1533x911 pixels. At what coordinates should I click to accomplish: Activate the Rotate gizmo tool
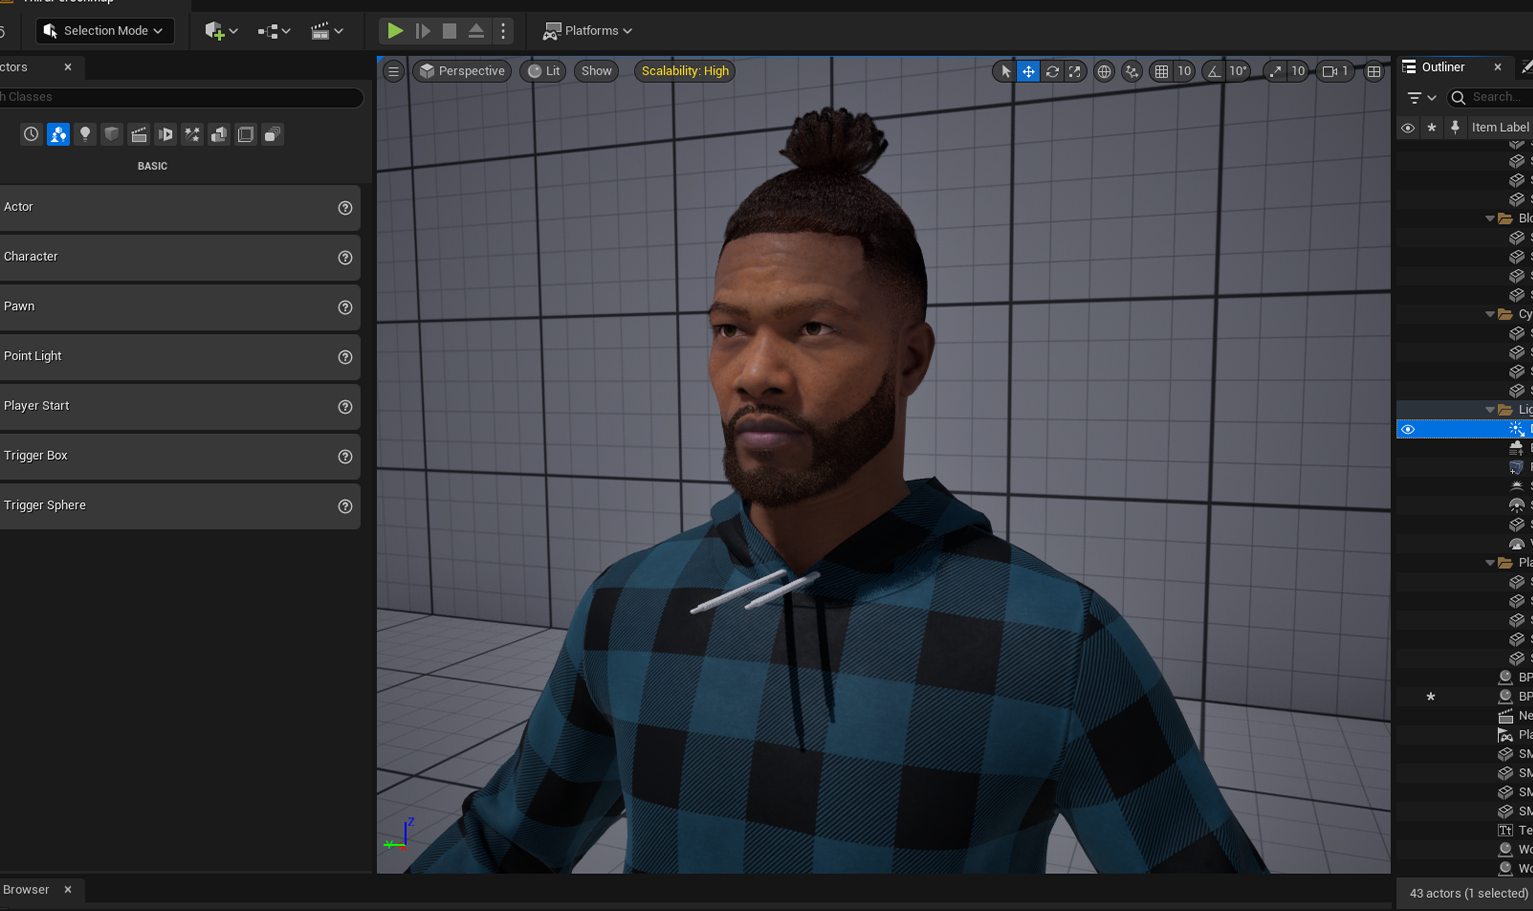click(1052, 71)
